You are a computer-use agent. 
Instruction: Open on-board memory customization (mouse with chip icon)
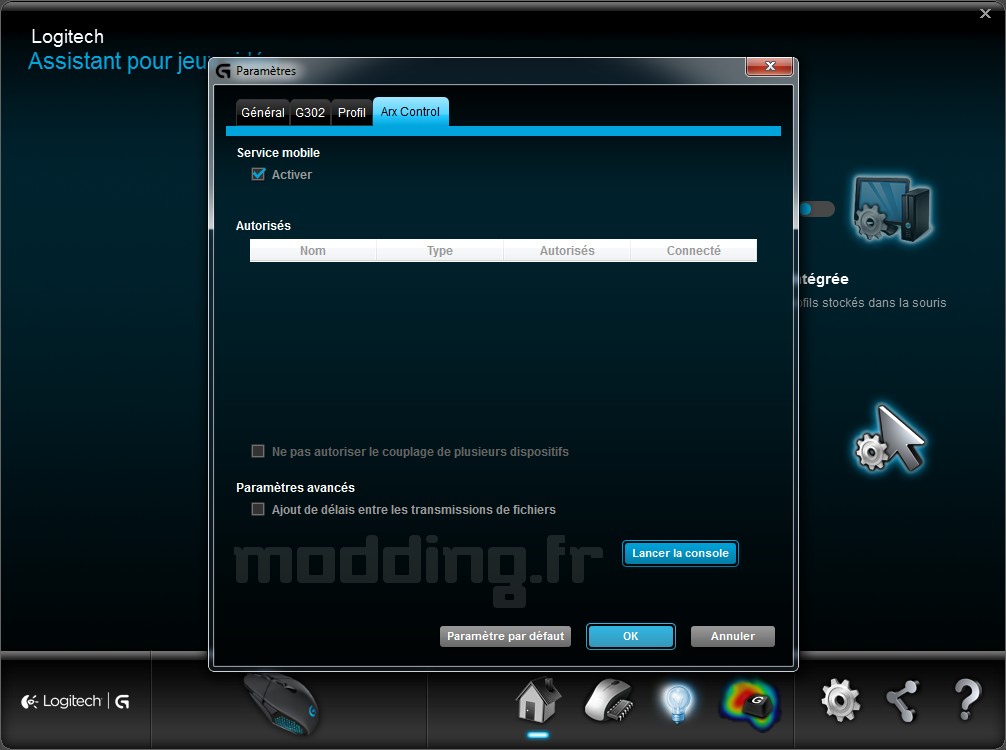click(609, 701)
